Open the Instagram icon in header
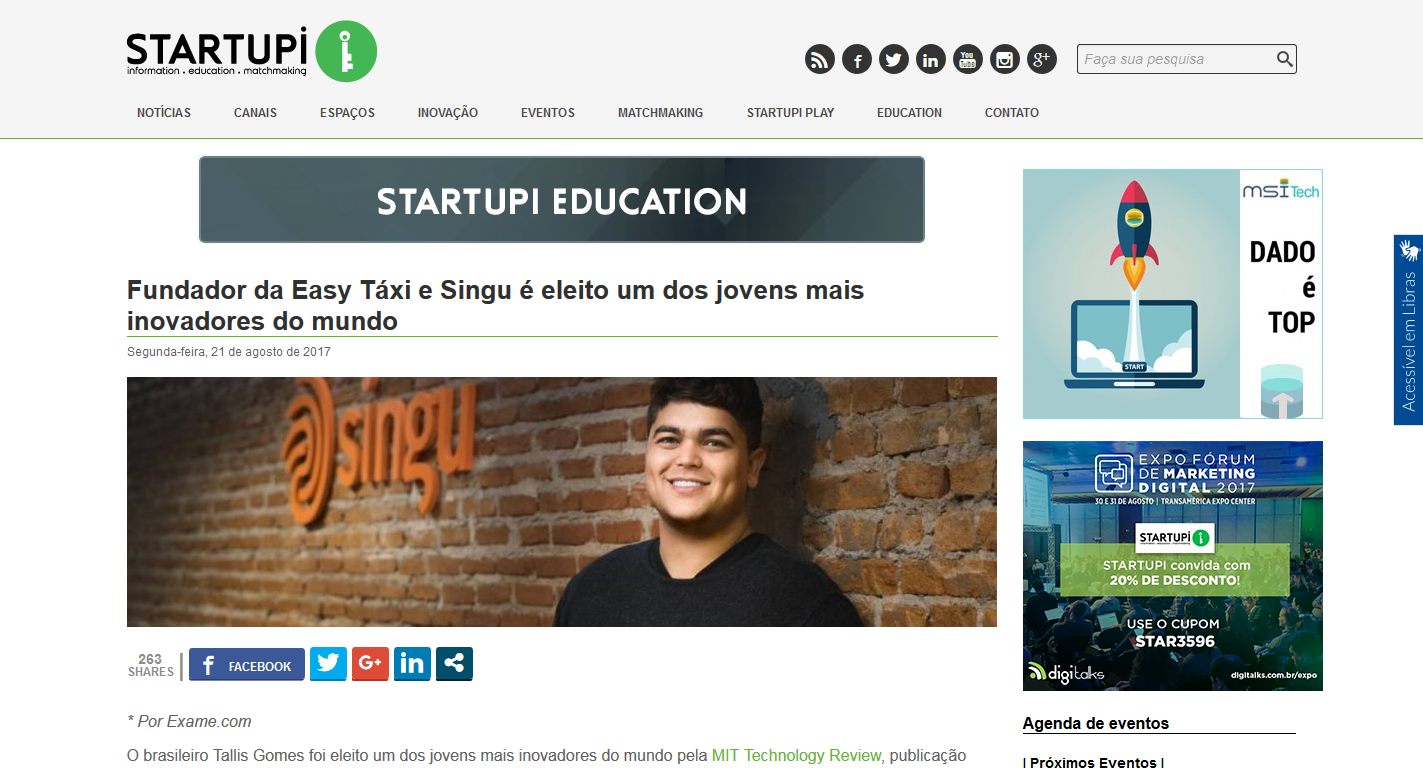Screen dimensions: 1423x768 pyautogui.click(x=1005, y=60)
